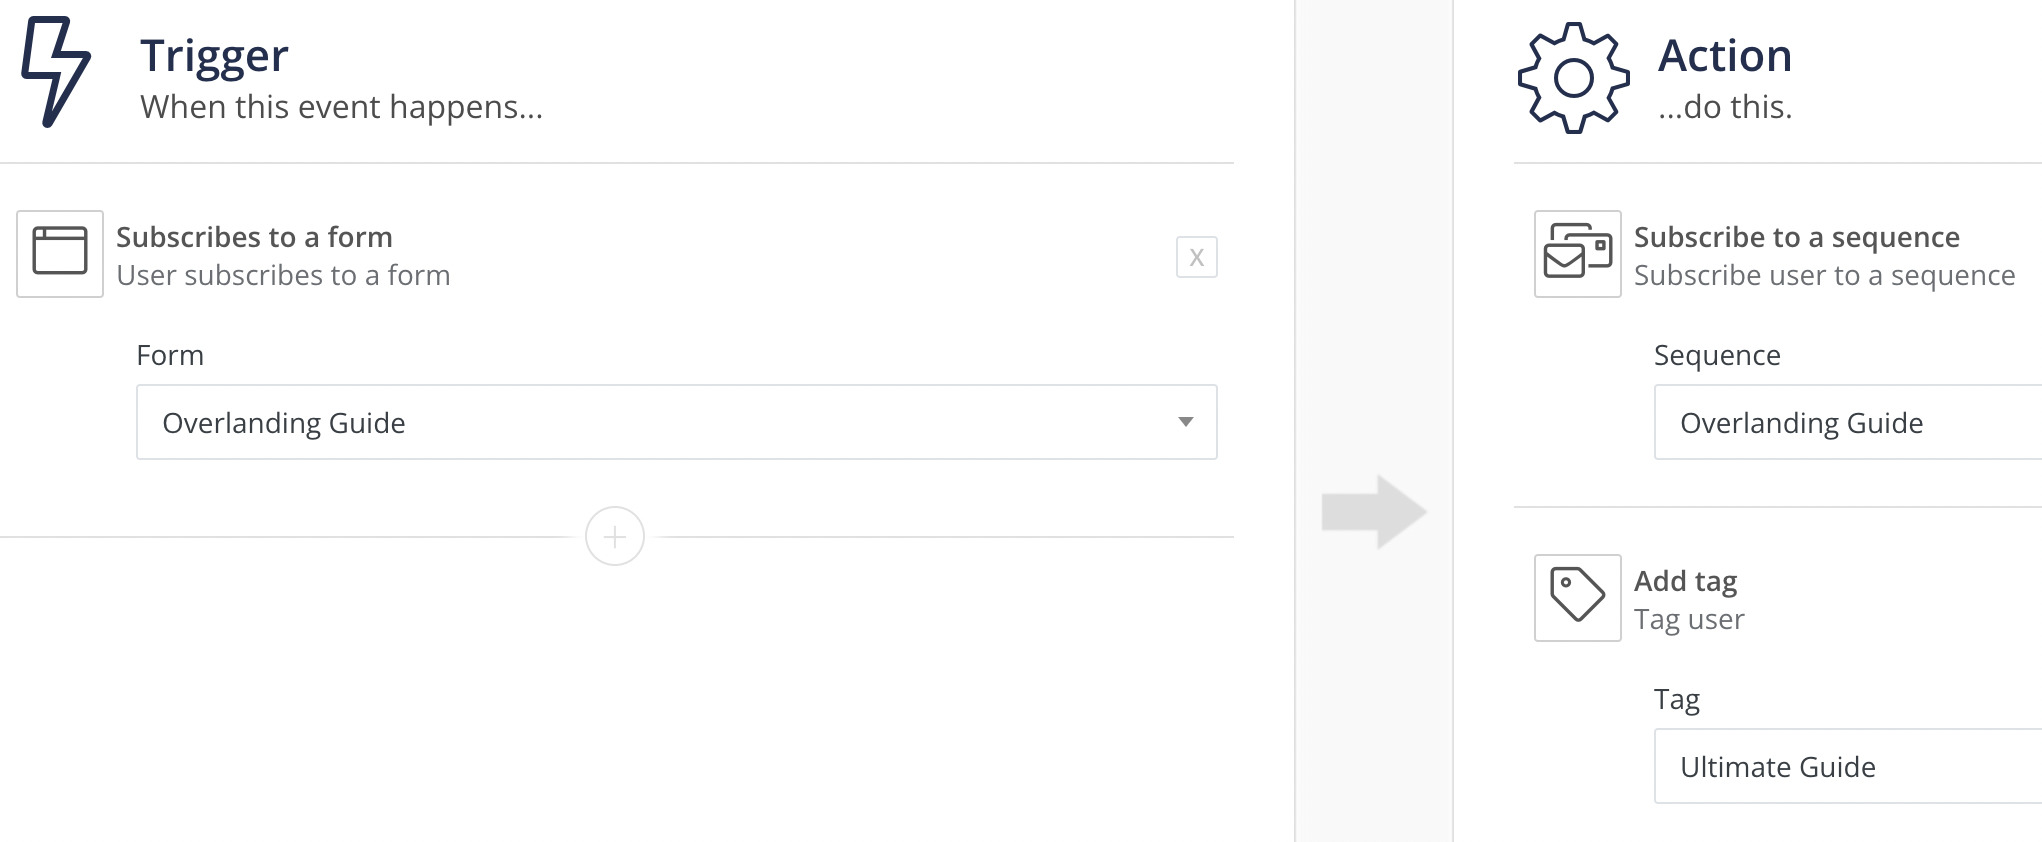Click the Overlanding Guide sequence value
This screenshot has width=2042, height=842.
coord(1802,422)
